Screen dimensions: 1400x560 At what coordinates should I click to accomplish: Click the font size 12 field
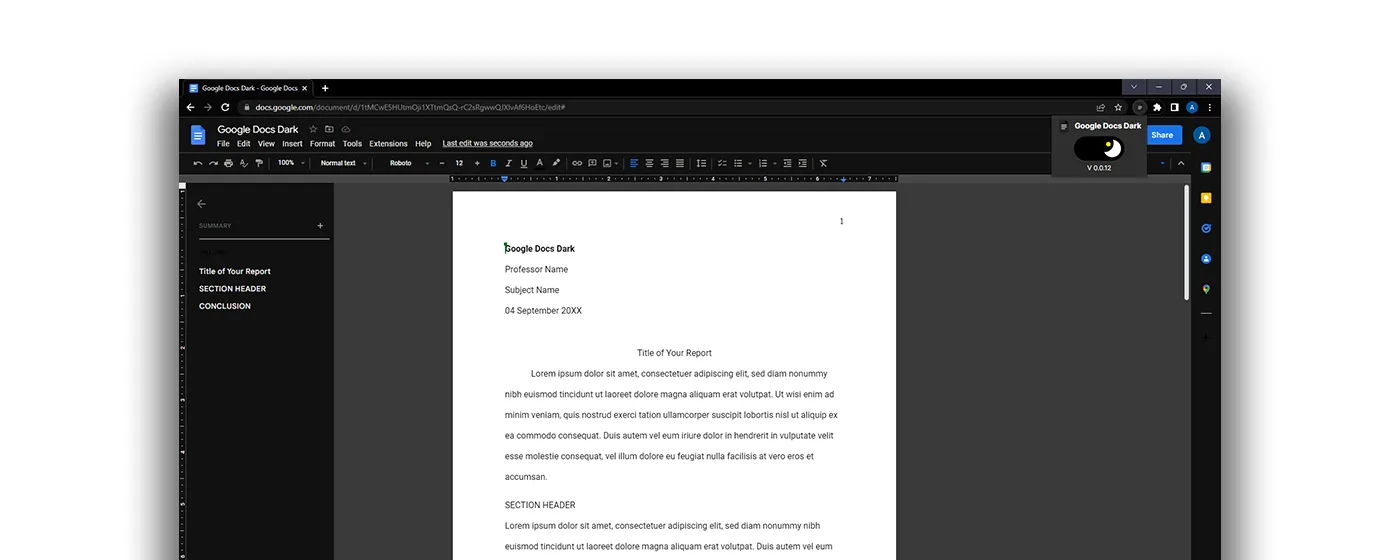coord(459,163)
